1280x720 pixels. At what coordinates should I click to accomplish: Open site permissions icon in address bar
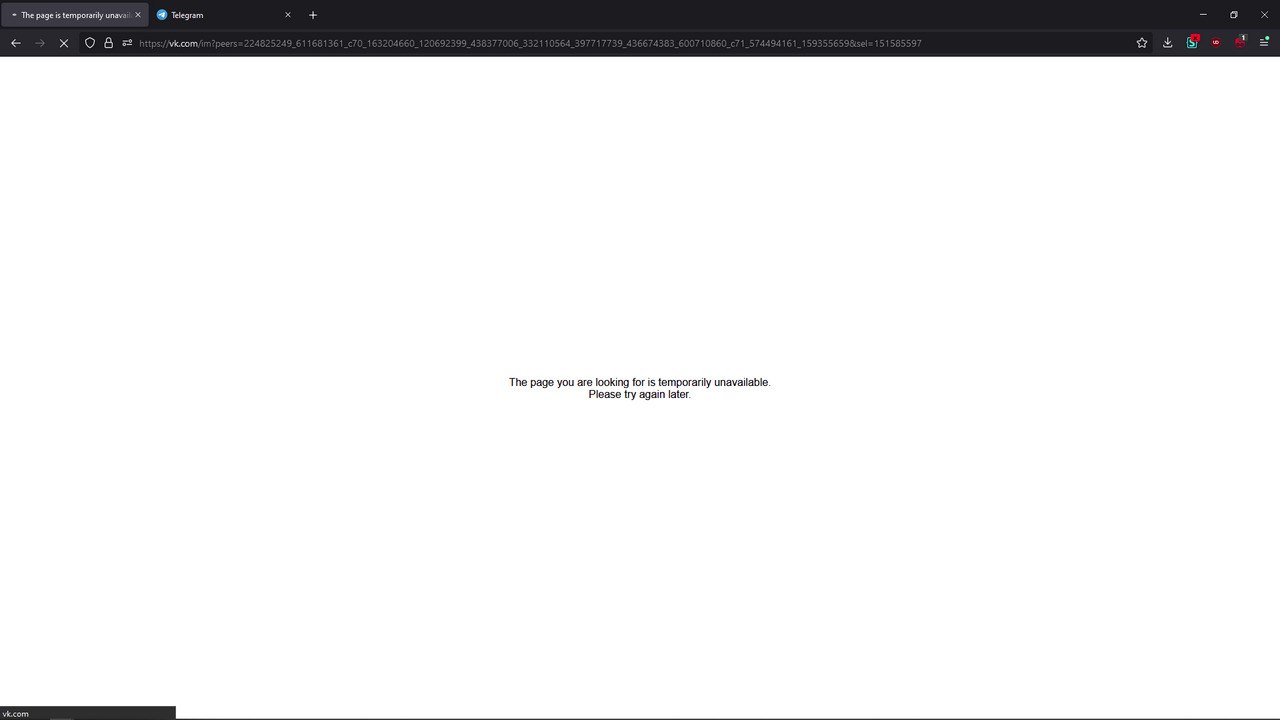click(127, 43)
